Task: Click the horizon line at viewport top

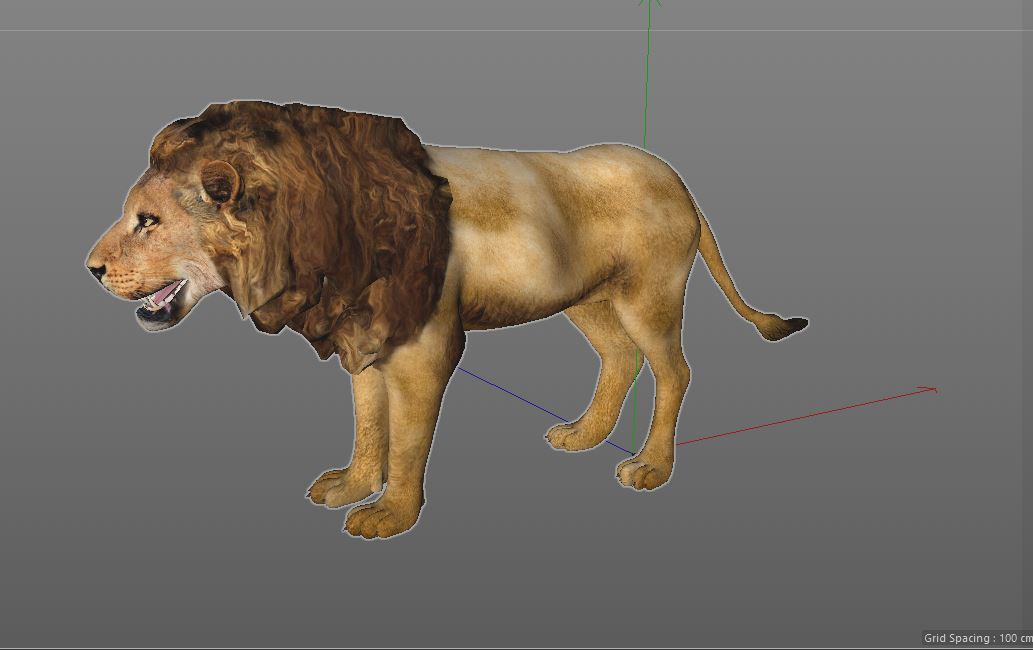Action: pos(516,30)
